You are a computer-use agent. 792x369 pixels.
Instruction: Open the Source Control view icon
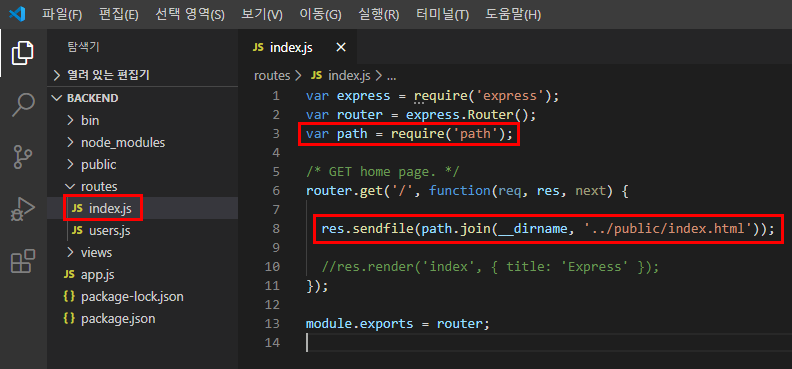(23, 156)
